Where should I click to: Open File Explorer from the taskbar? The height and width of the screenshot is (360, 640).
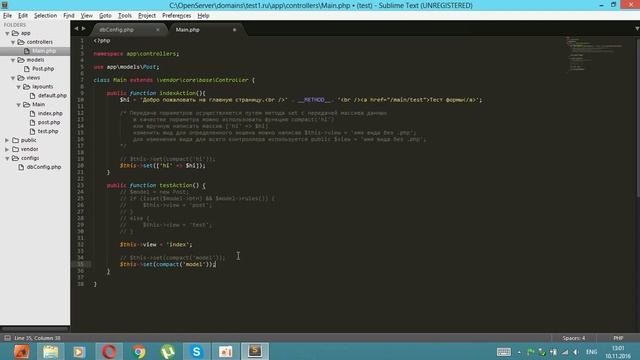click(x=51, y=351)
